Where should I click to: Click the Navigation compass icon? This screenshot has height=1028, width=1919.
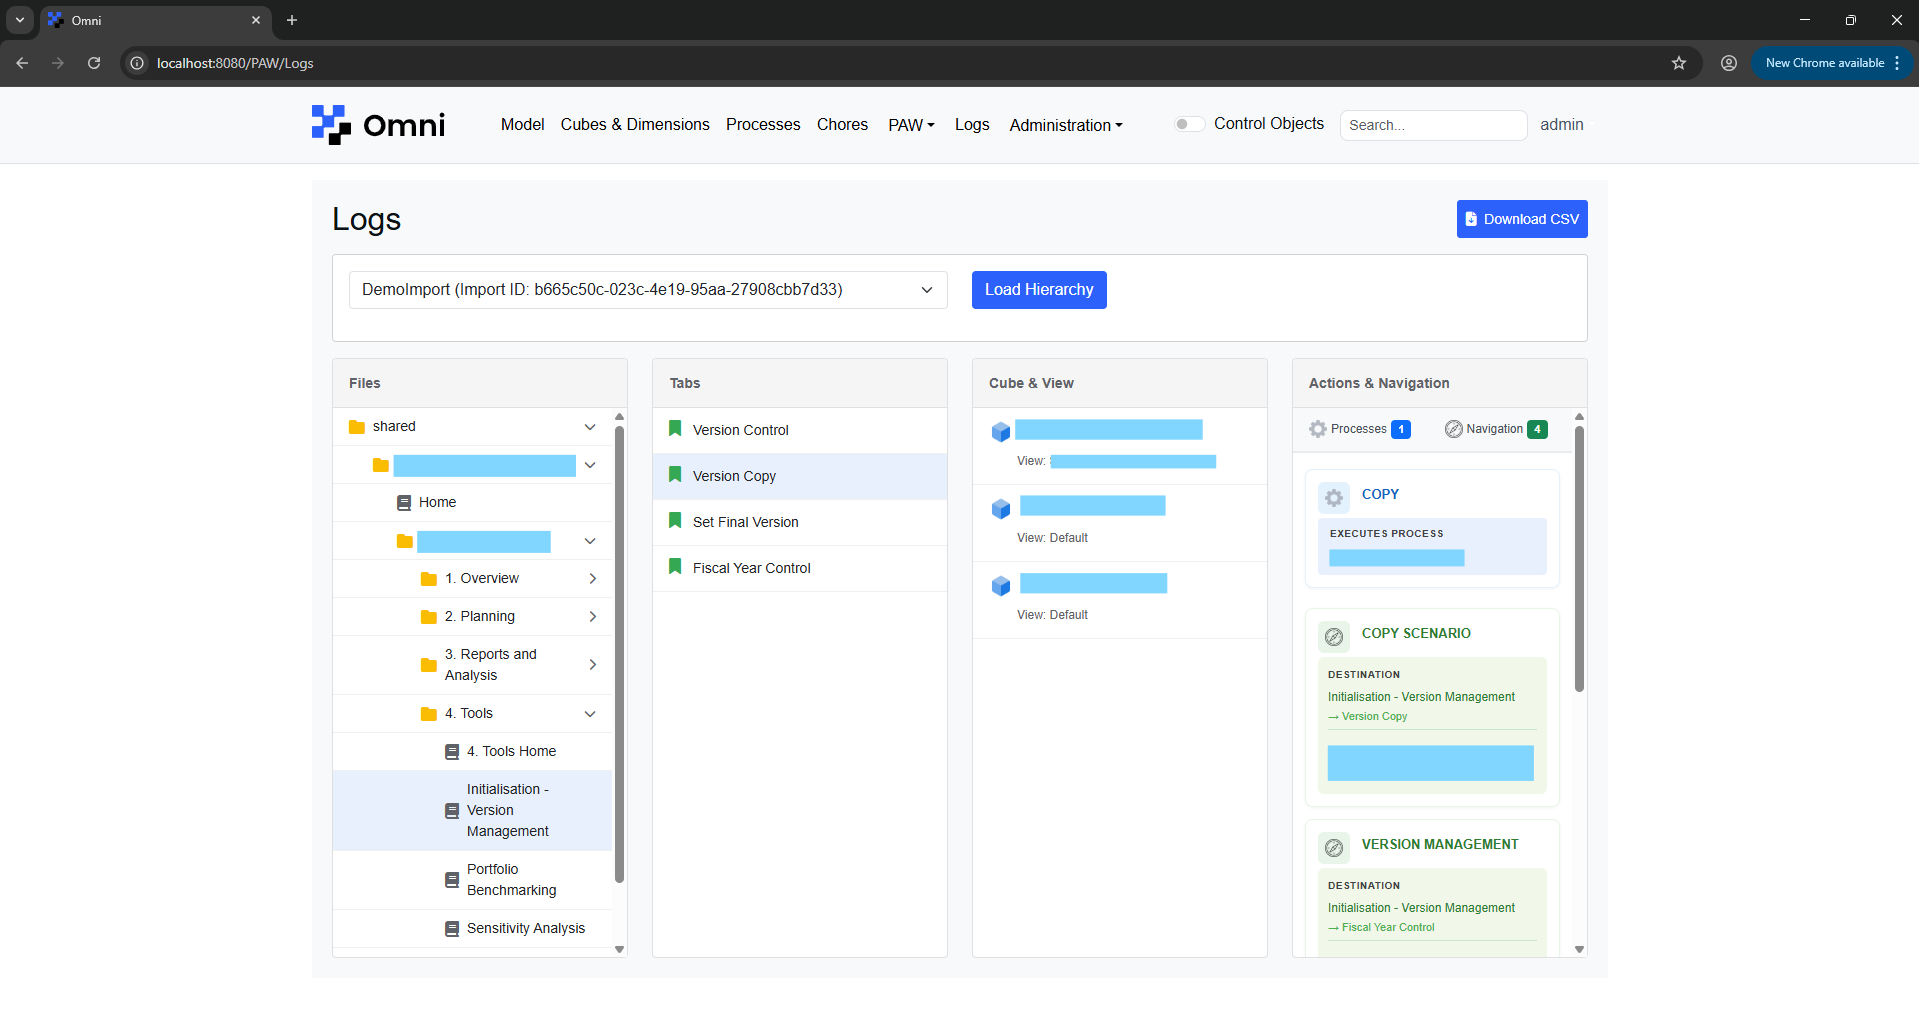tap(1454, 429)
